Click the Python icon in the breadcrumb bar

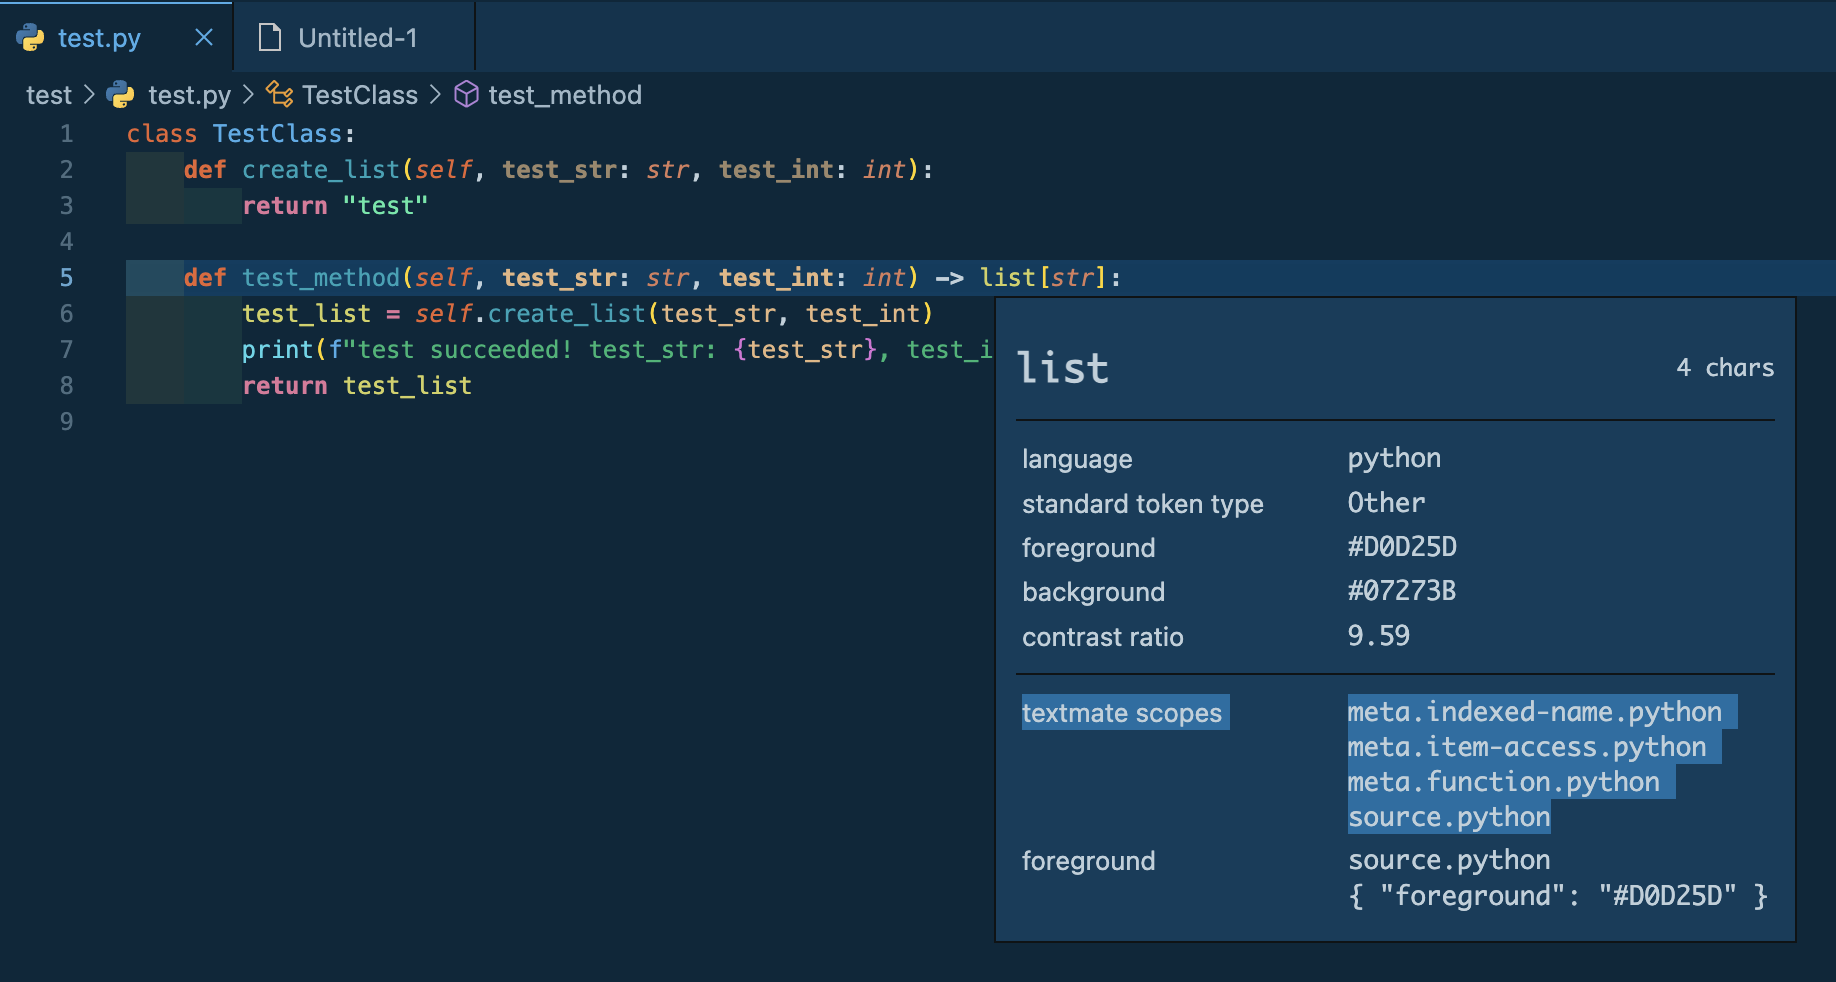(x=120, y=94)
